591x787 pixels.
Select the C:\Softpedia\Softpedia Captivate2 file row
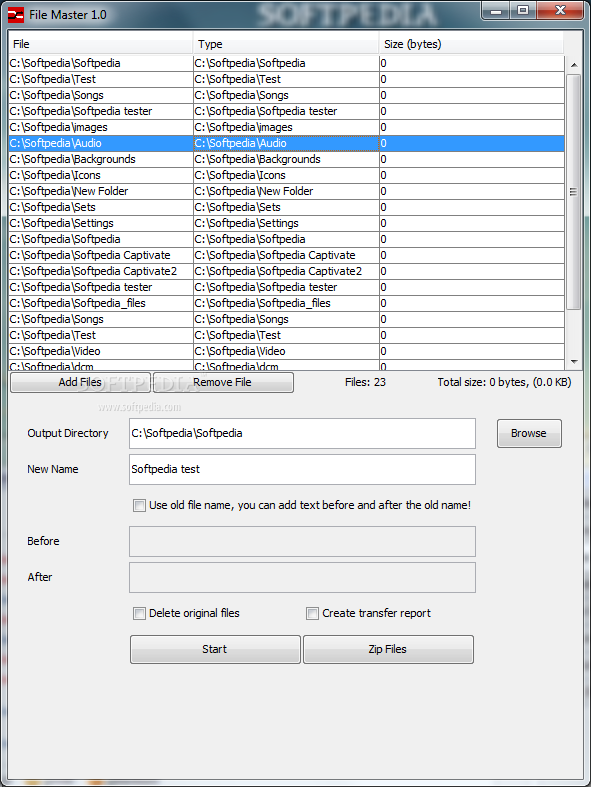(x=286, y=272)
